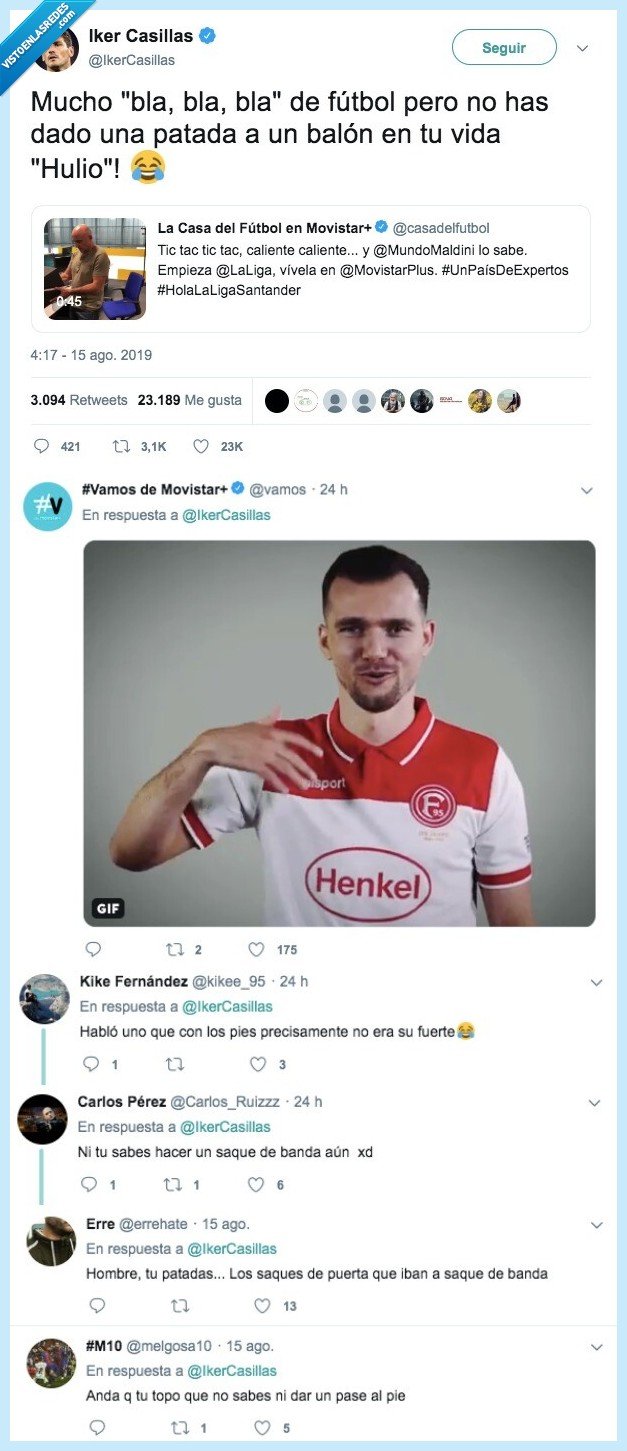The height and width of the screenshot is (1451, 627).
Task: Expand options chevron next to Seguir button
Action: [583, 47]
